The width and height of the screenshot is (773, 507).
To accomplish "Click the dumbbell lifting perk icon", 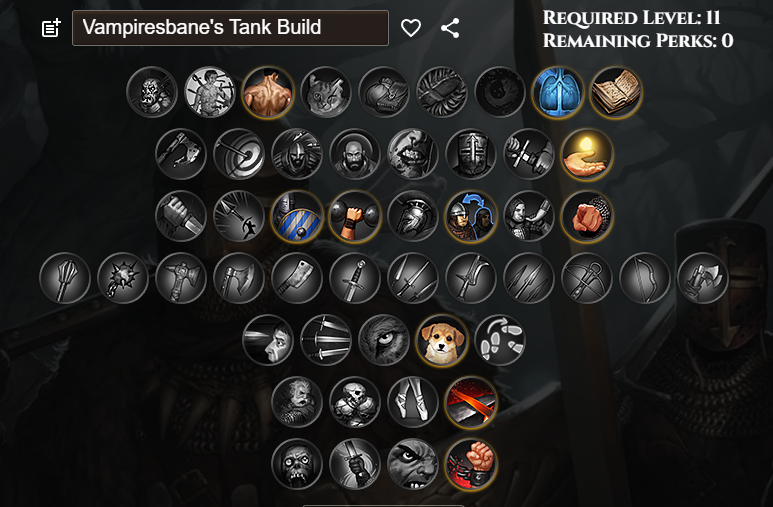I will (x=355, y=217).
